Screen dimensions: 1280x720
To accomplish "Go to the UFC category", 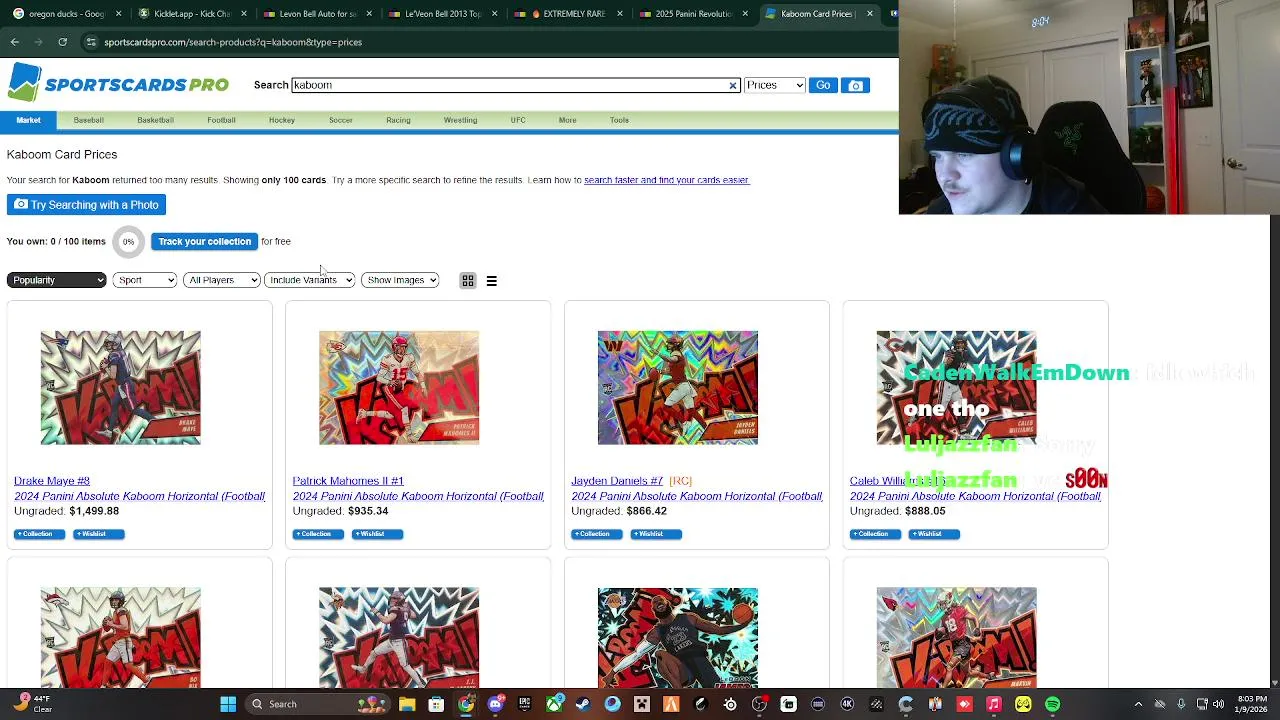I will tap(517, 120).
